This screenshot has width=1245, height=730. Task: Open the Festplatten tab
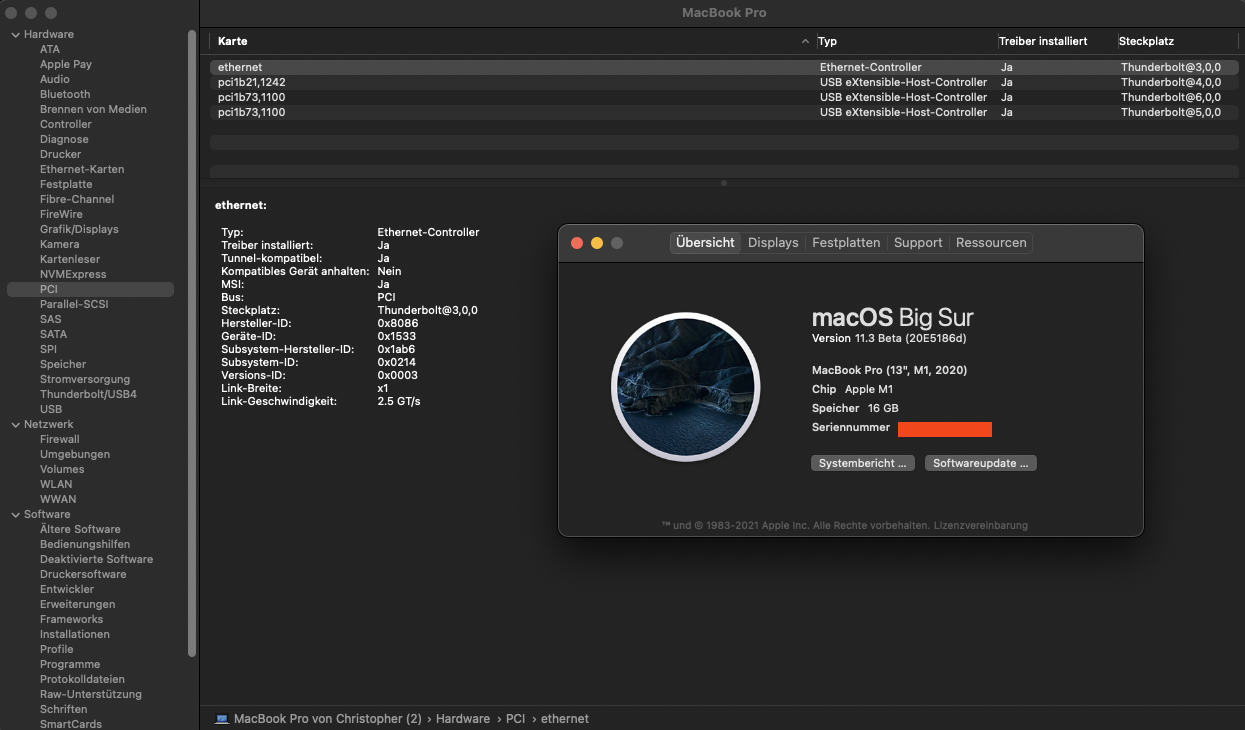[846, 242]
